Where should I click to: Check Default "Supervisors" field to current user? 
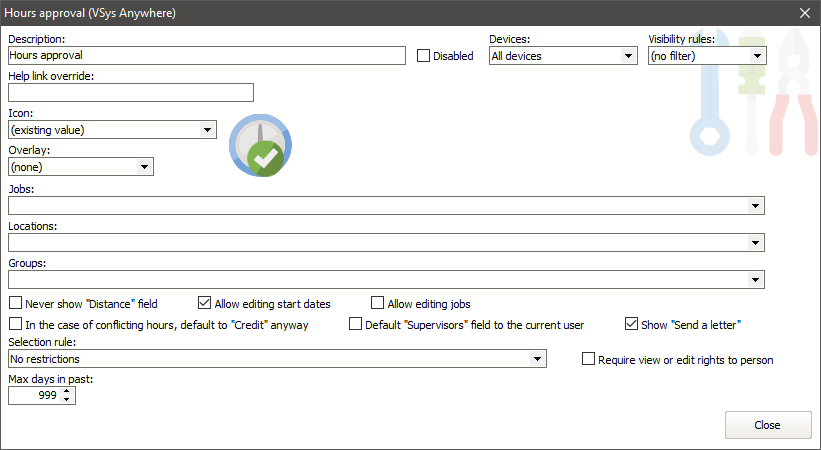(355, 324)
